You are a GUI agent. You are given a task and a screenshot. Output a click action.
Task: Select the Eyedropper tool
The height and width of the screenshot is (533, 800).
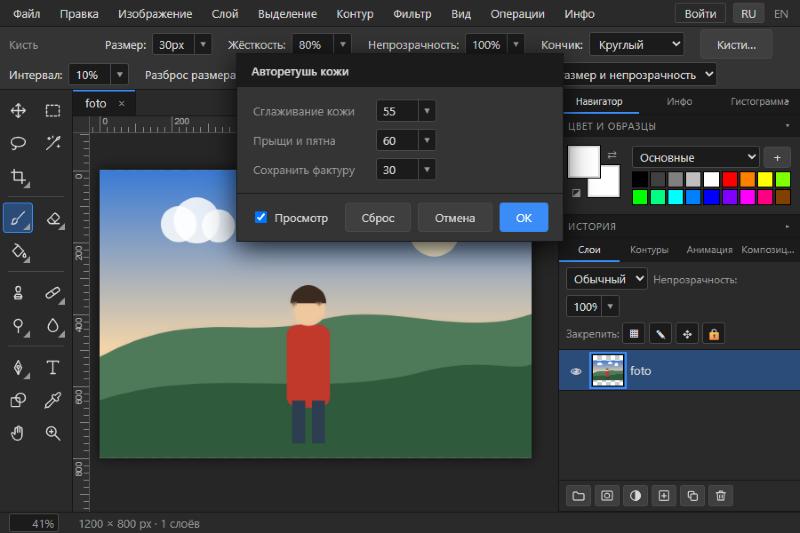(x=53, y=400)
